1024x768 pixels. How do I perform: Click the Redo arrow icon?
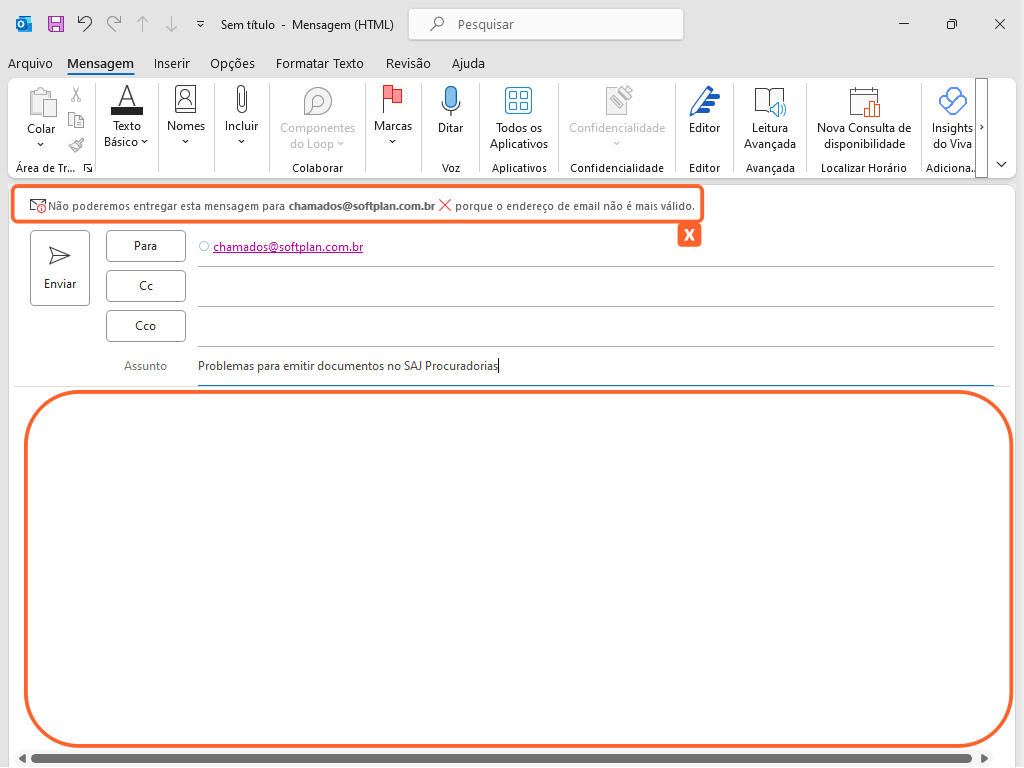pos(114,24)
